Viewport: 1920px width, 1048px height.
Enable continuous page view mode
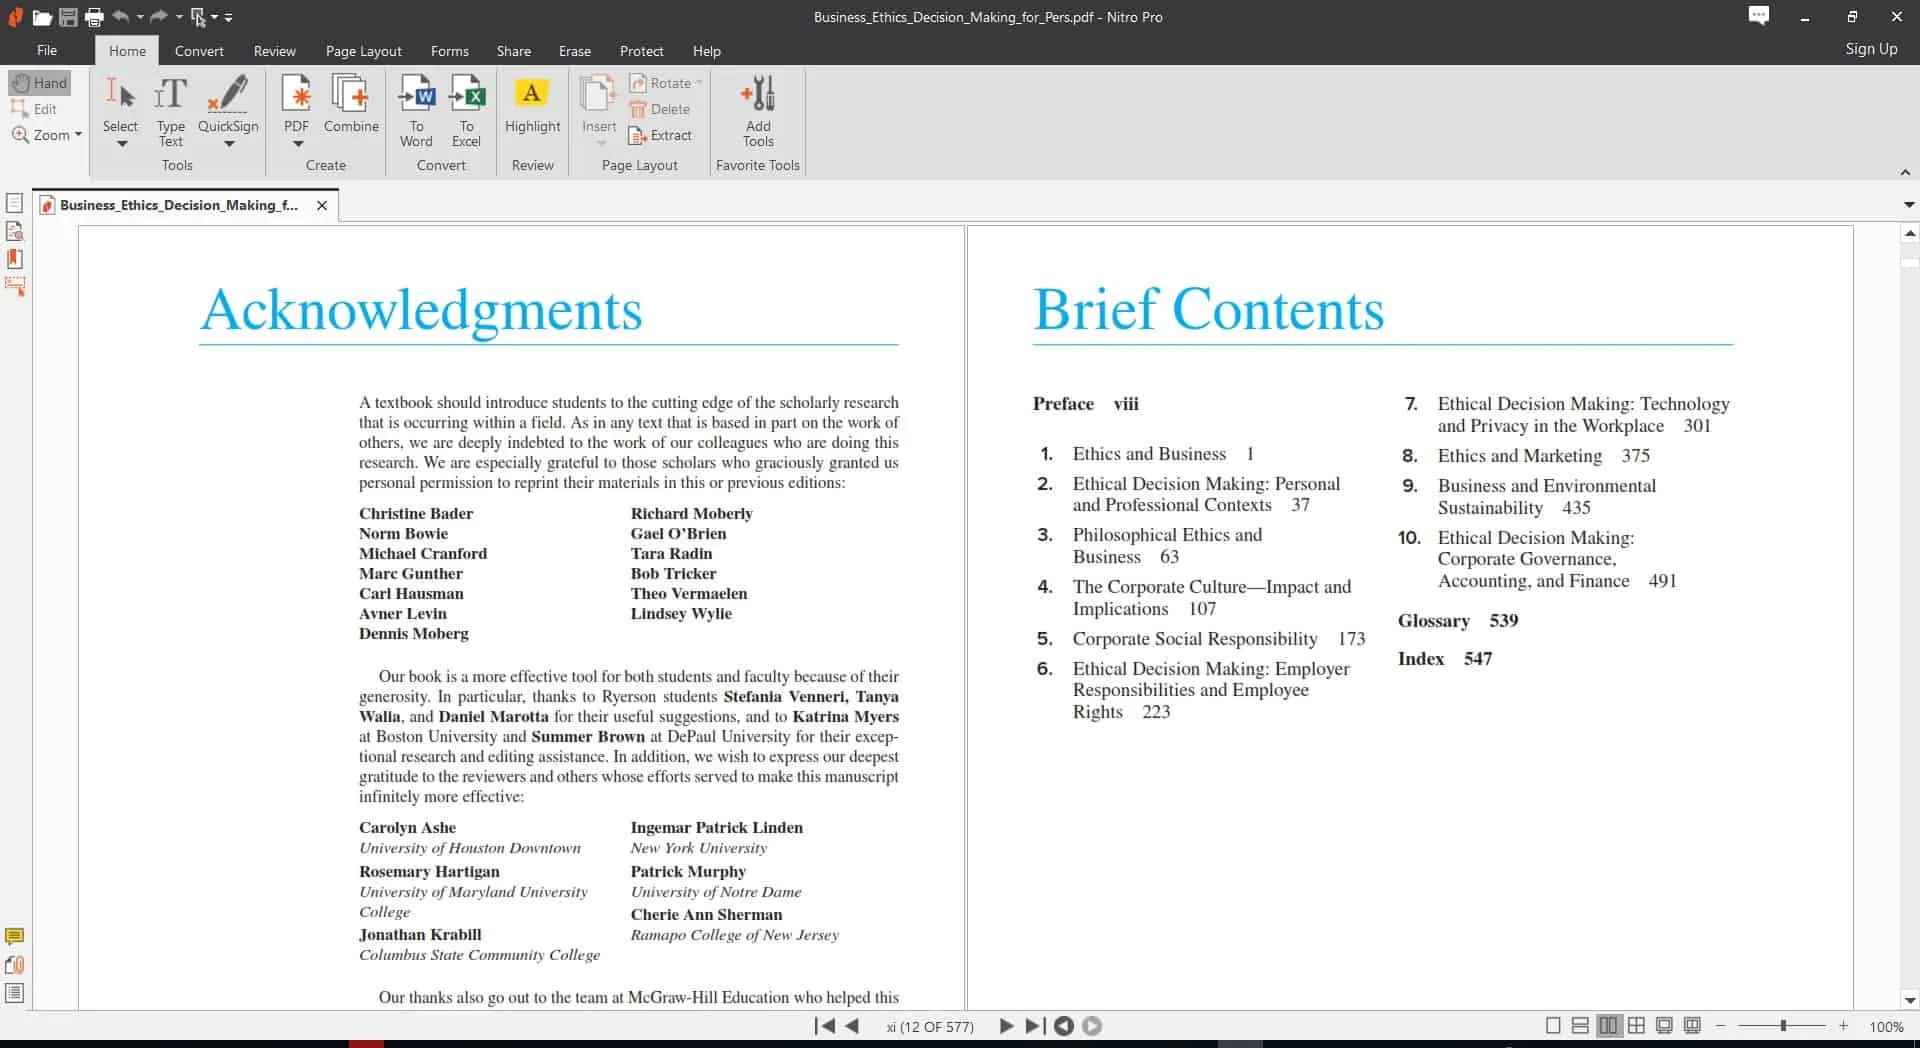click(1580, 1026)
